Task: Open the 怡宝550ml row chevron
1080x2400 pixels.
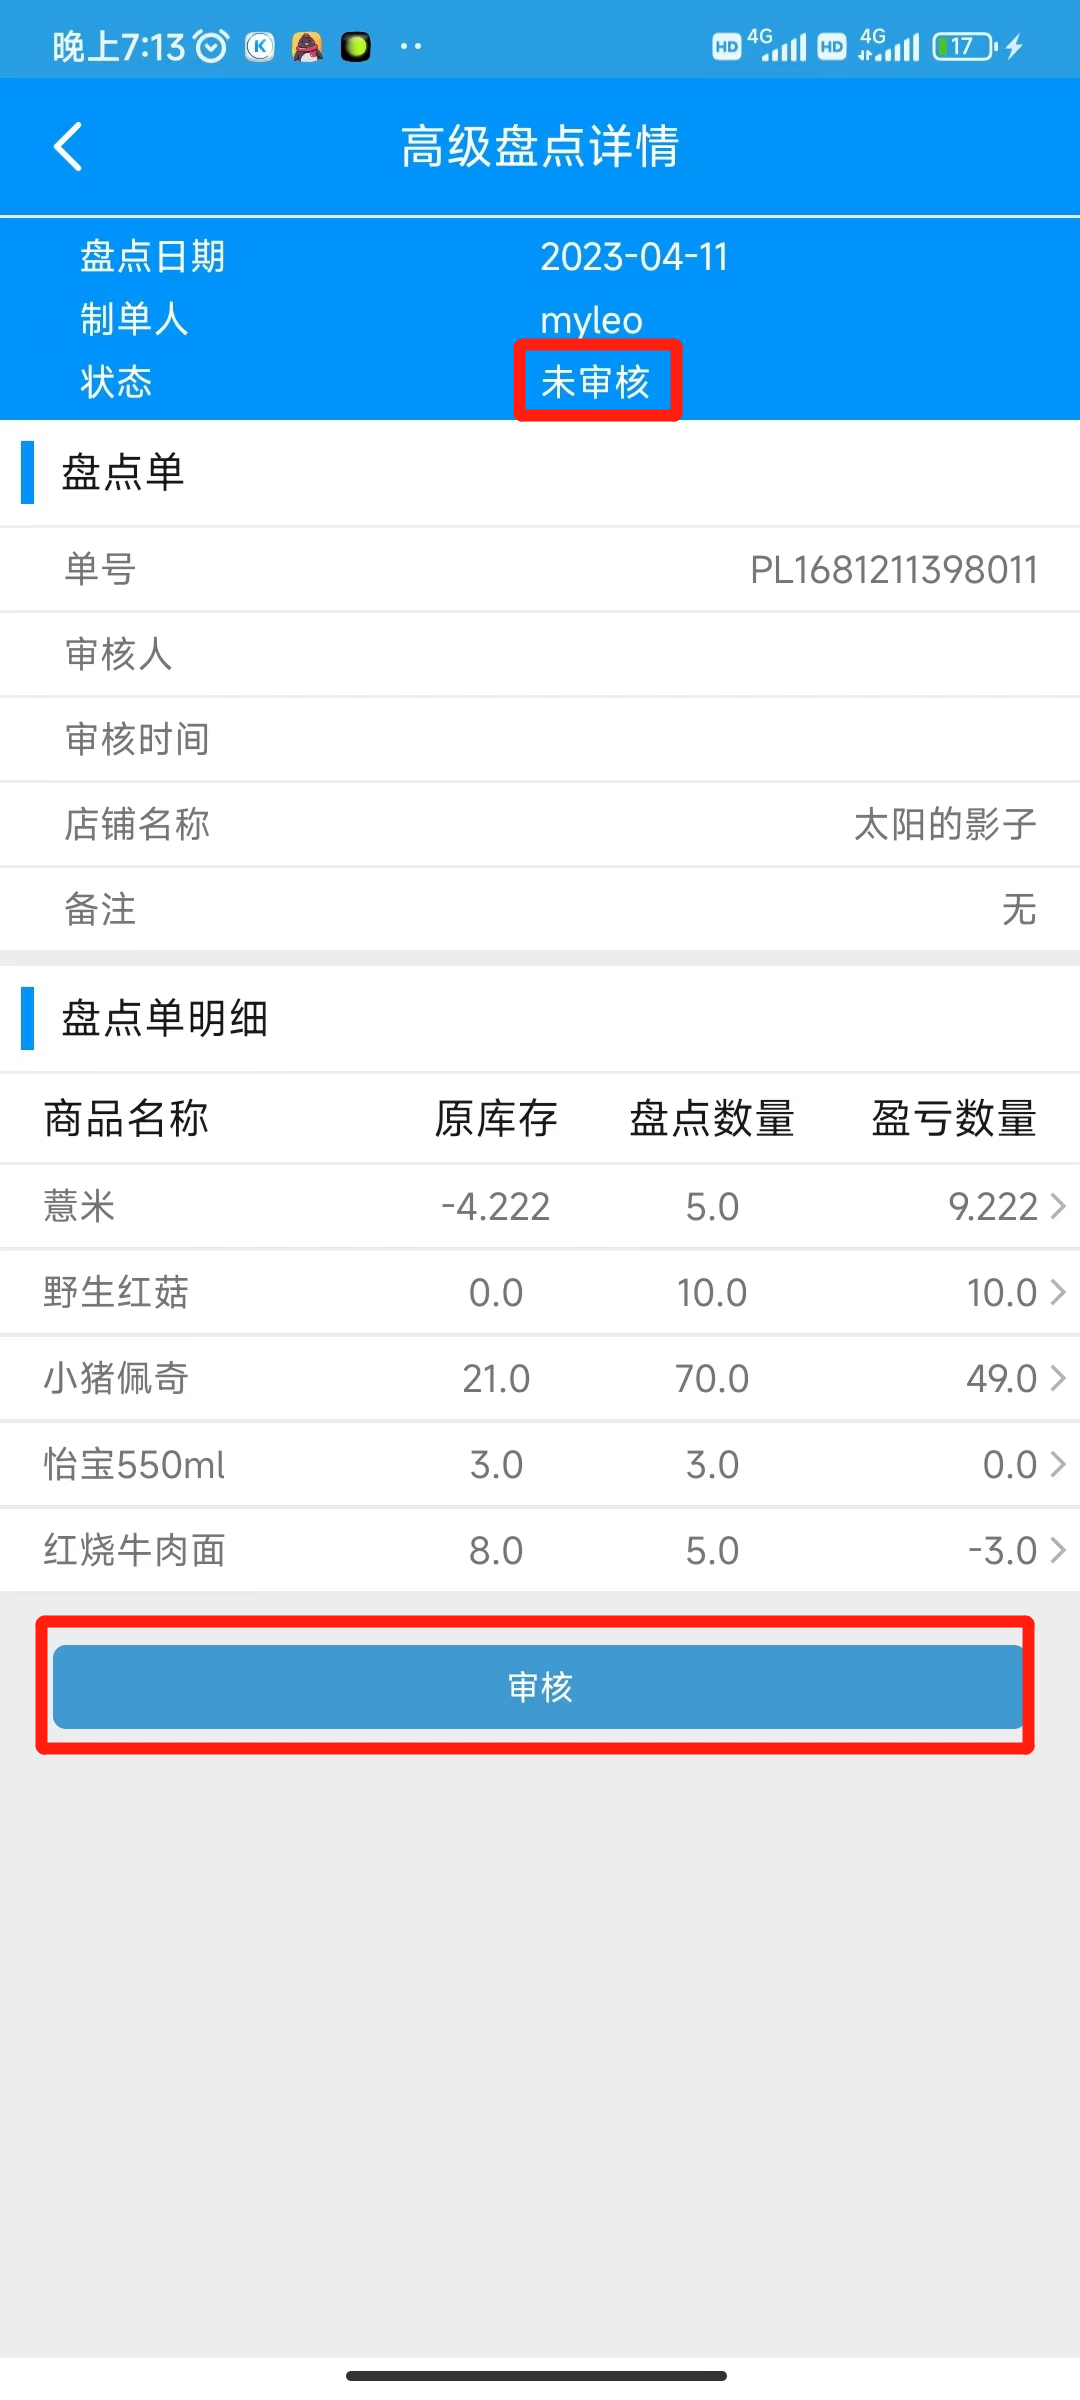Action: (1058, 1464)
